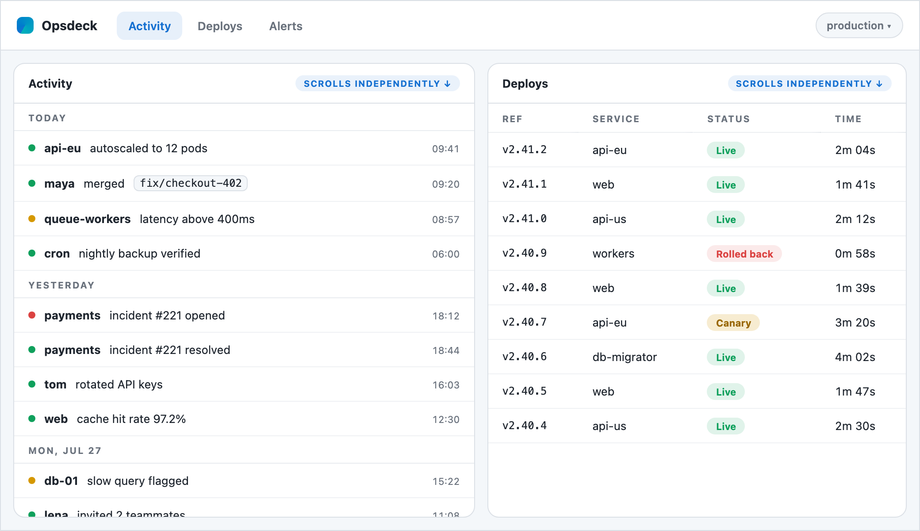Viewport: 920px width, 531px height.
Task: Click the REF column header
Action: 512,119
